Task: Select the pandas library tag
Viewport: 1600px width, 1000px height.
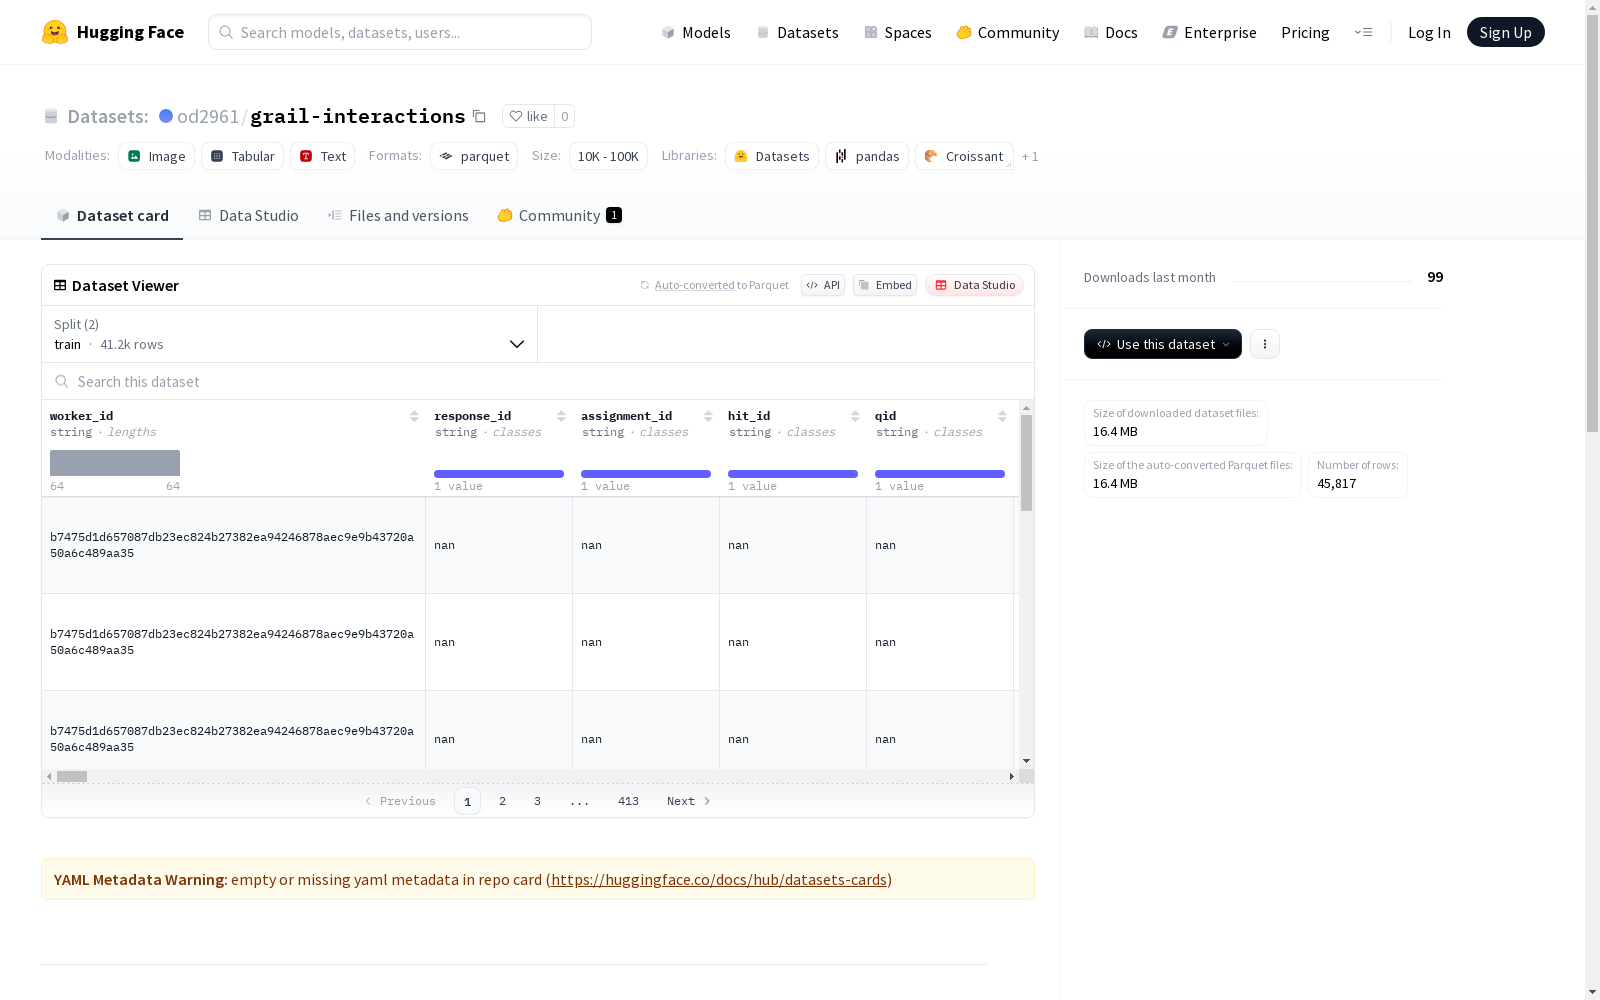Action: point(867,156)
